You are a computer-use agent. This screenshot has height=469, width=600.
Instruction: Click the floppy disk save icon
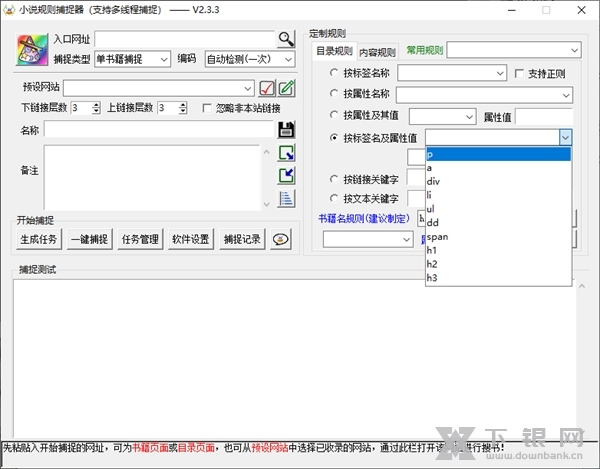tap(286, 129)
